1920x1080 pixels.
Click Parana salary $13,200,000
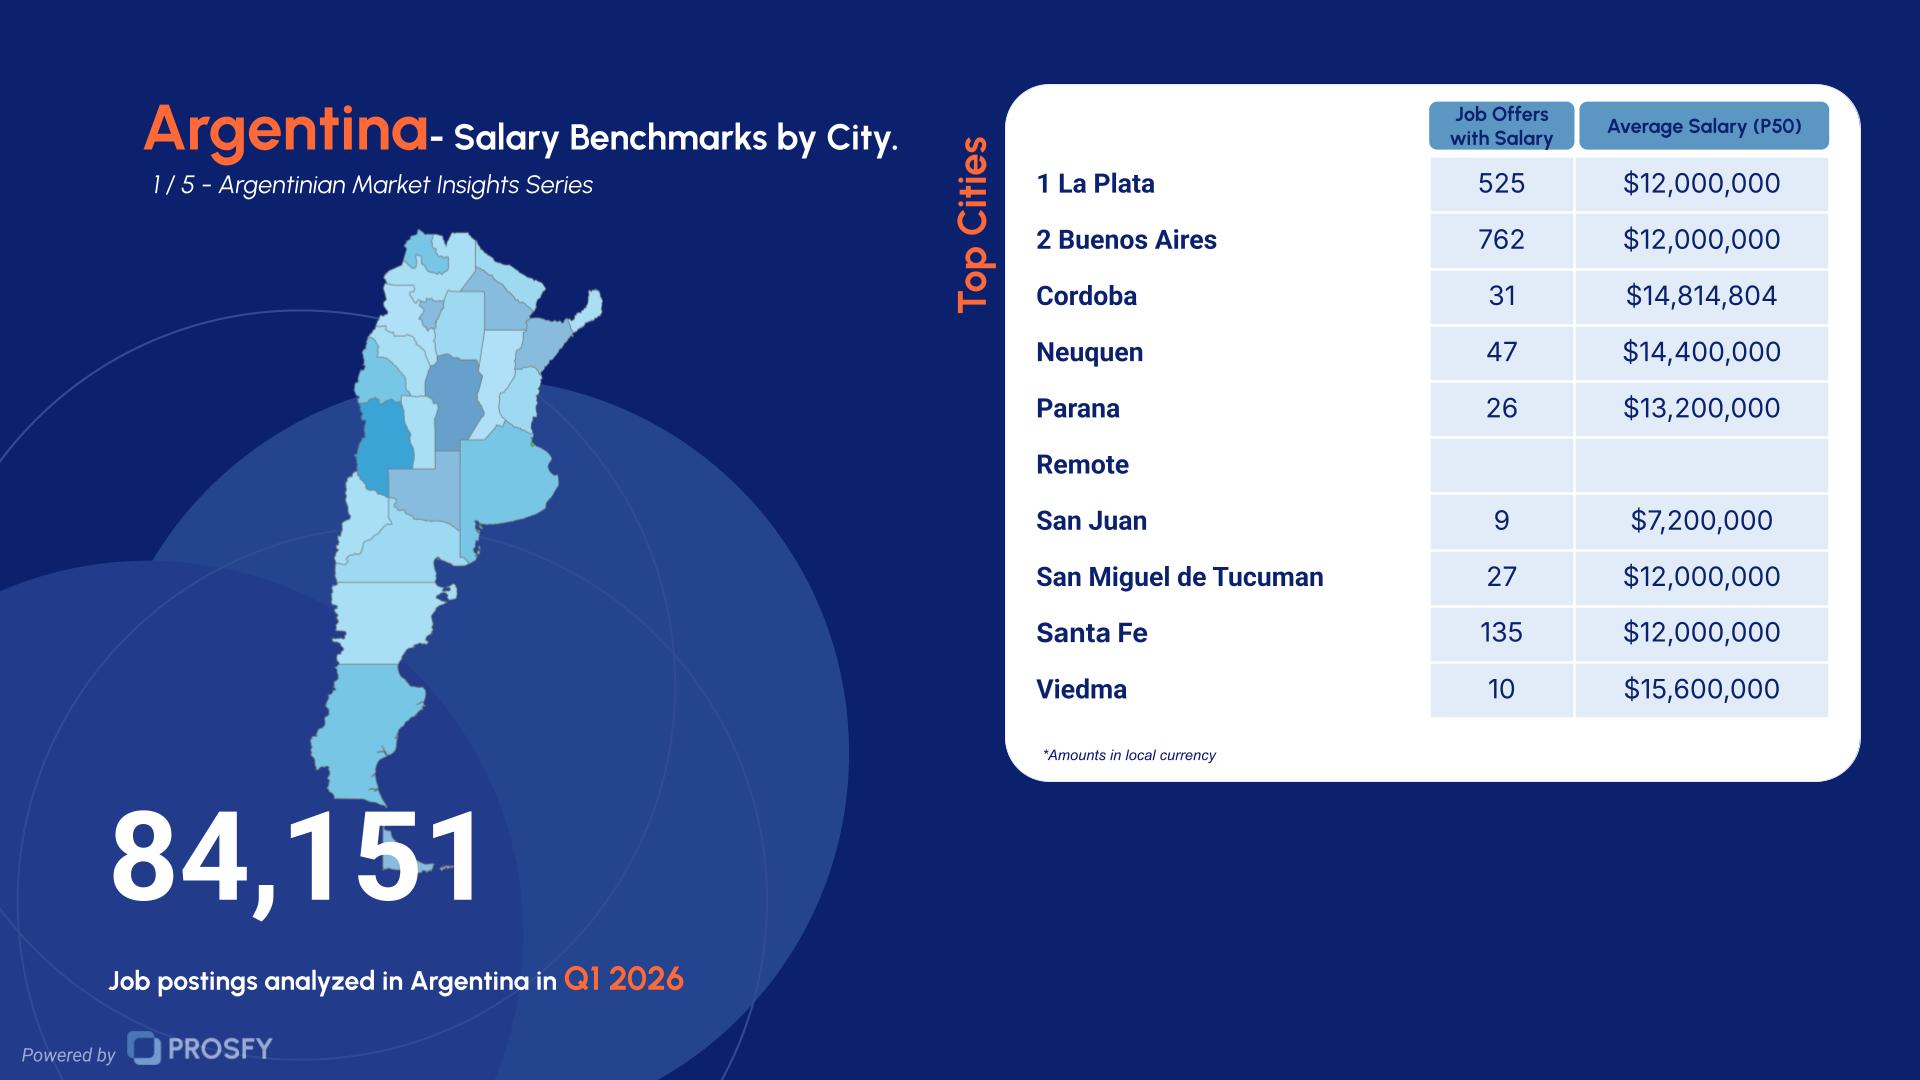[x=1701, y=408]
